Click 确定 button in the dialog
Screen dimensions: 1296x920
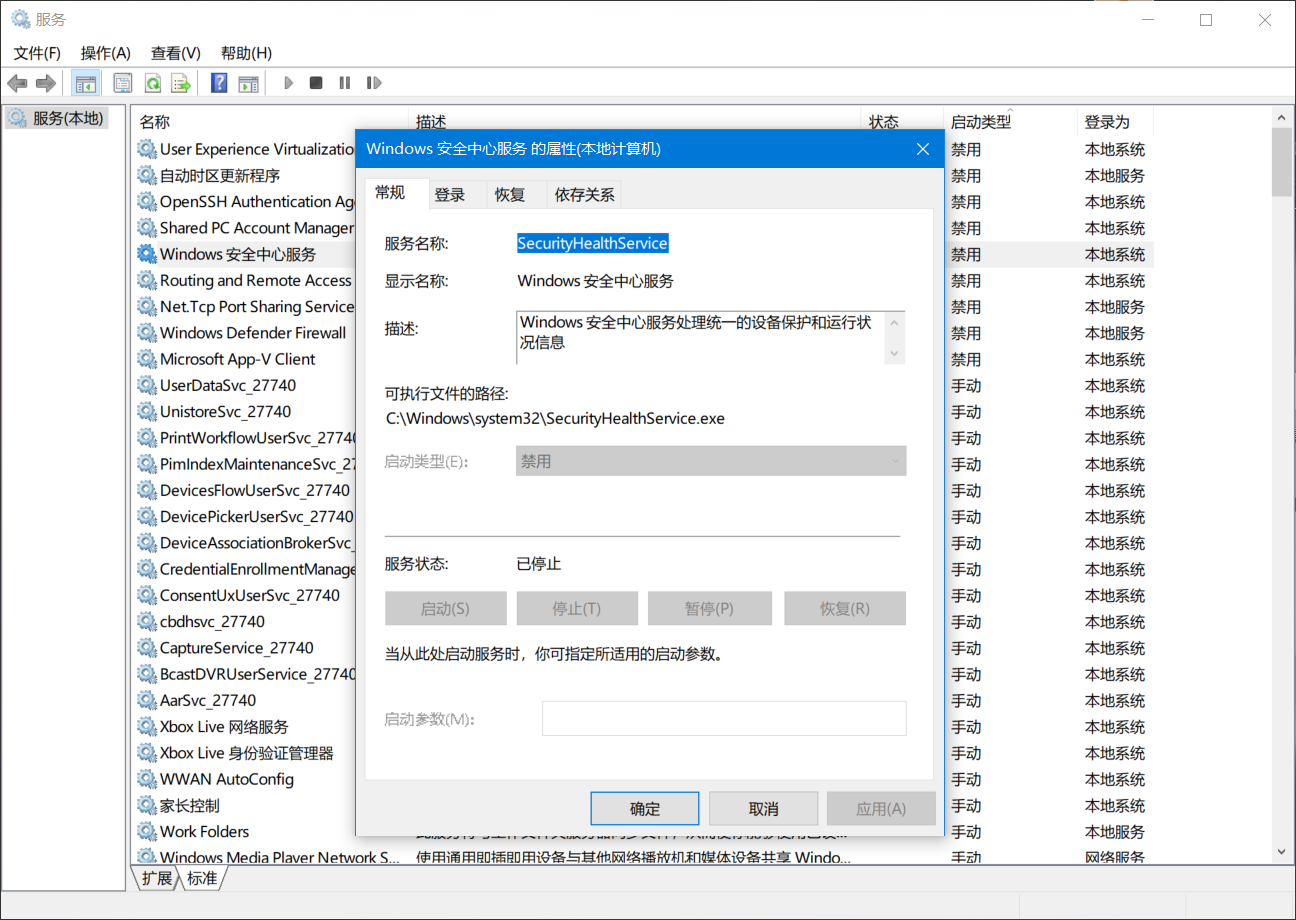(645, 808)
